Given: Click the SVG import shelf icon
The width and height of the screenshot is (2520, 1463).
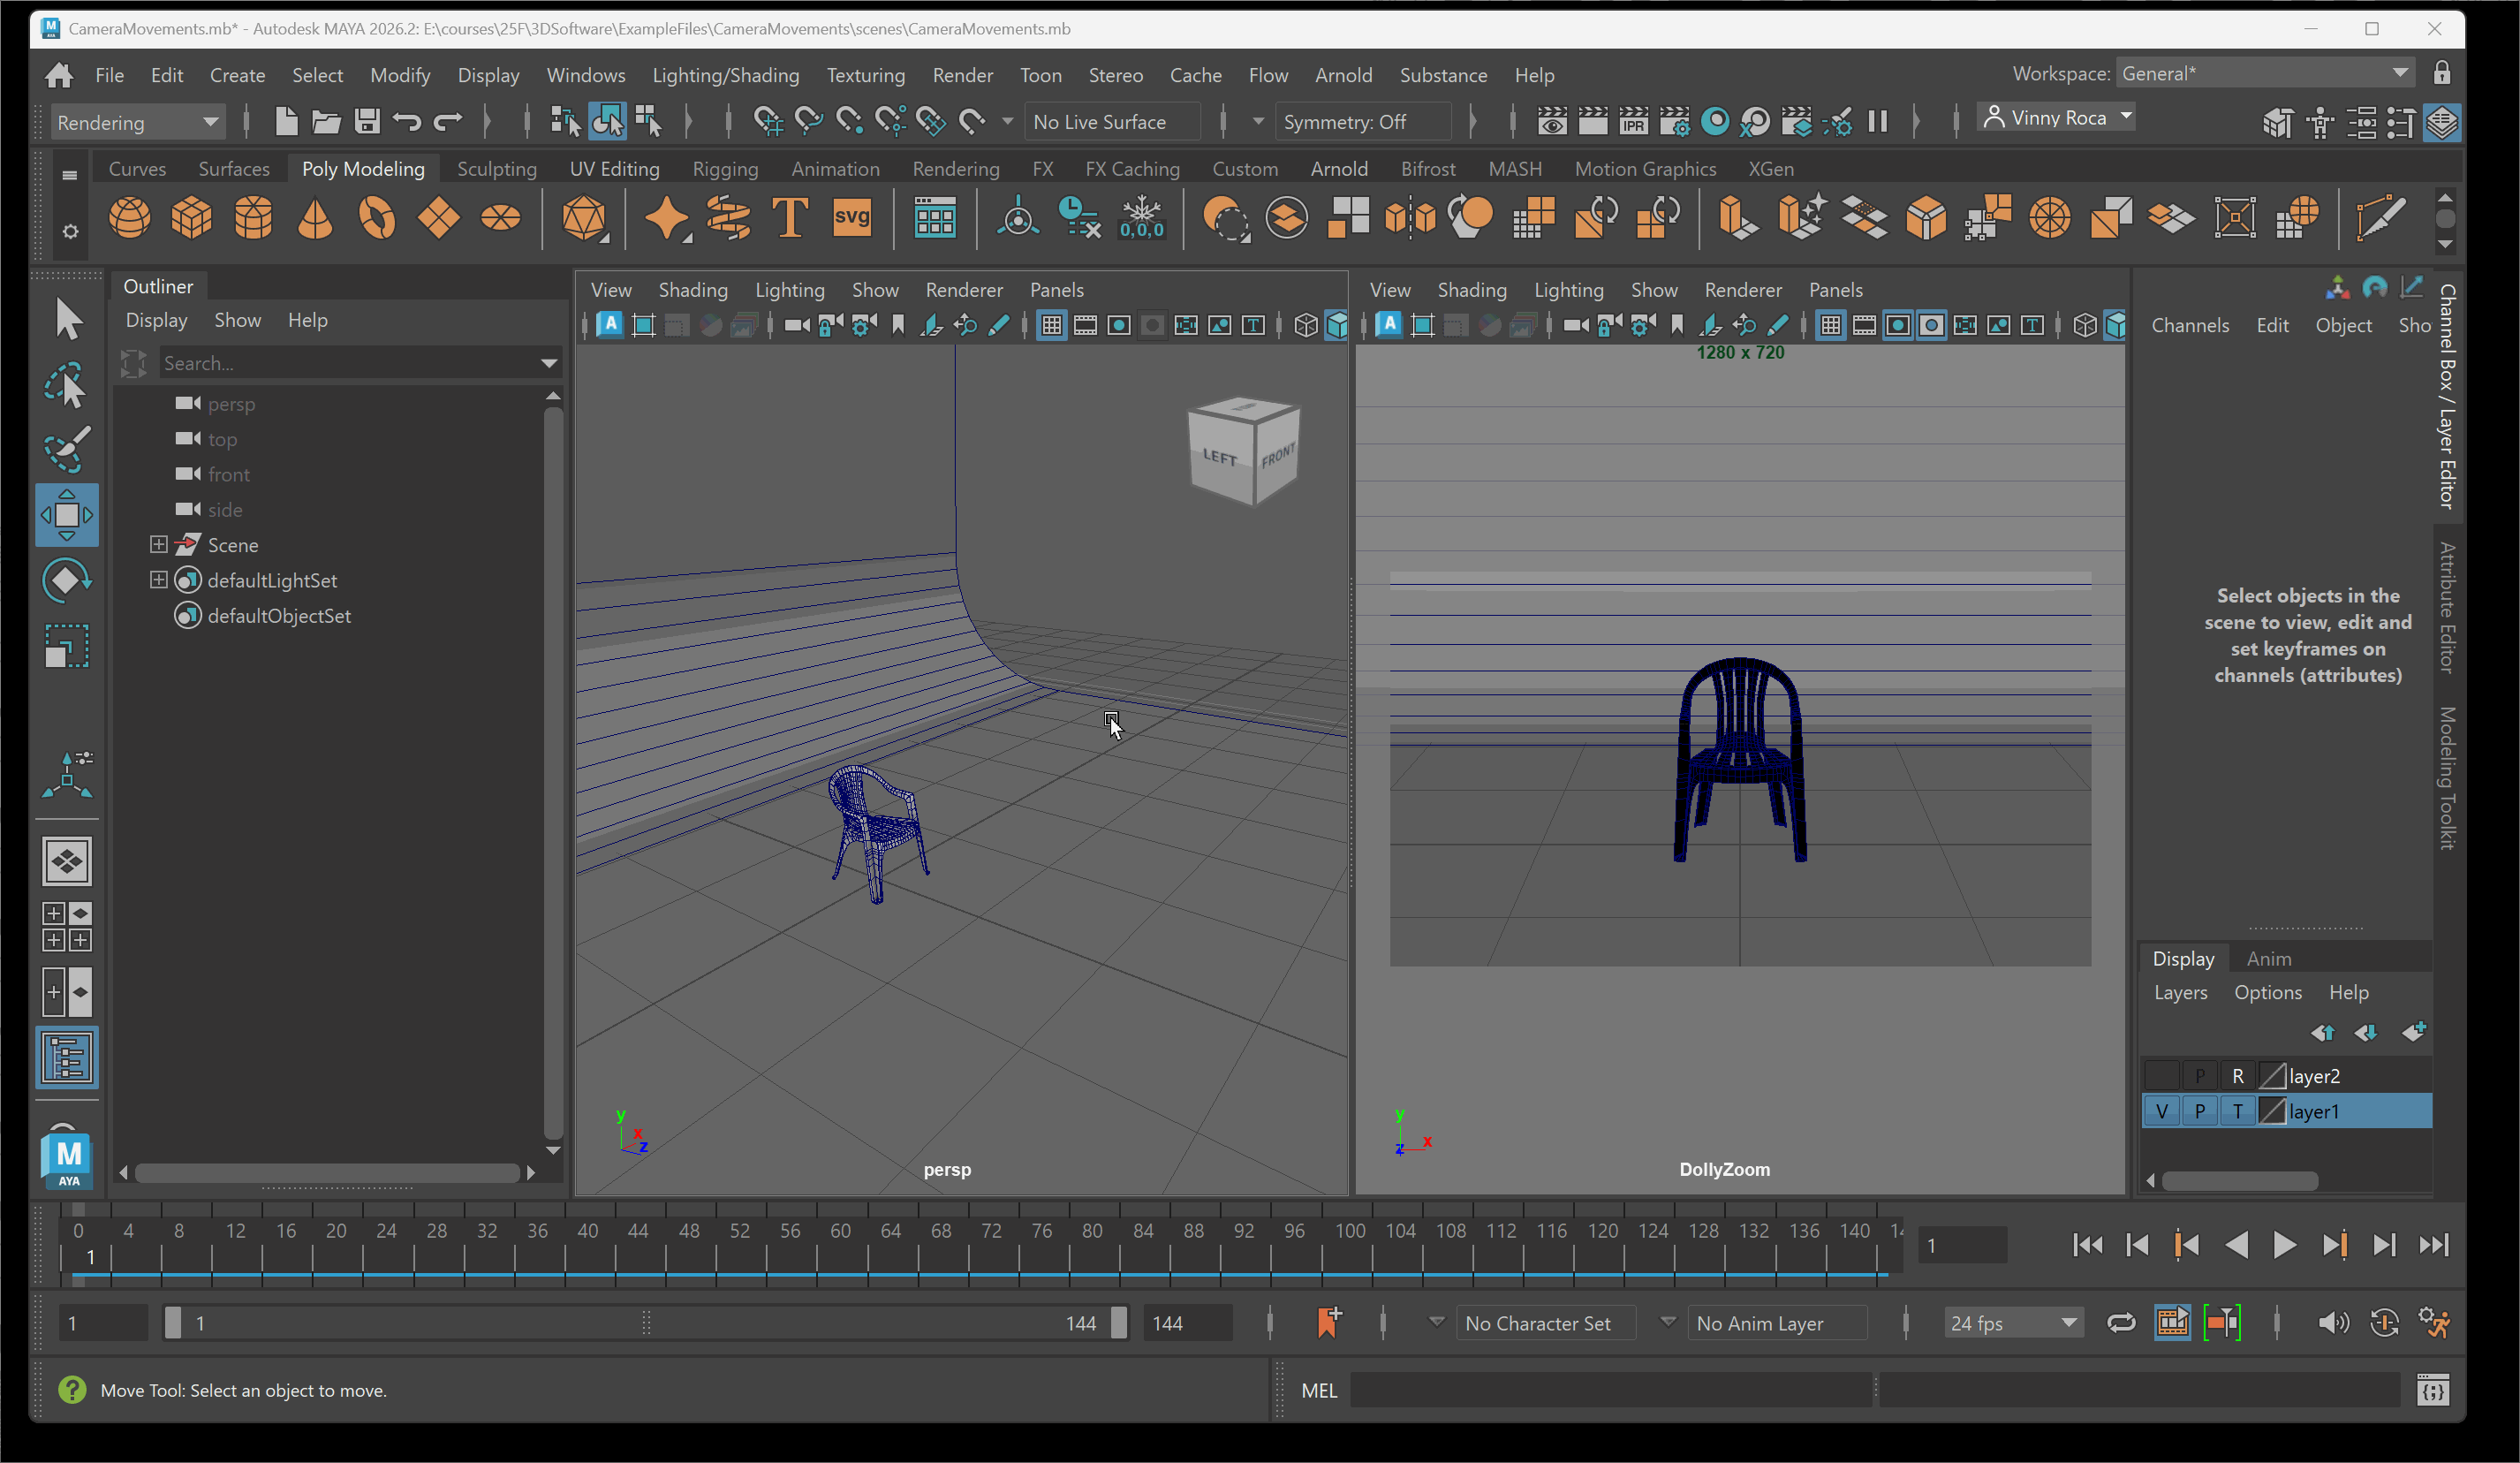Looking at the screenshot, I should pos(851,217).
